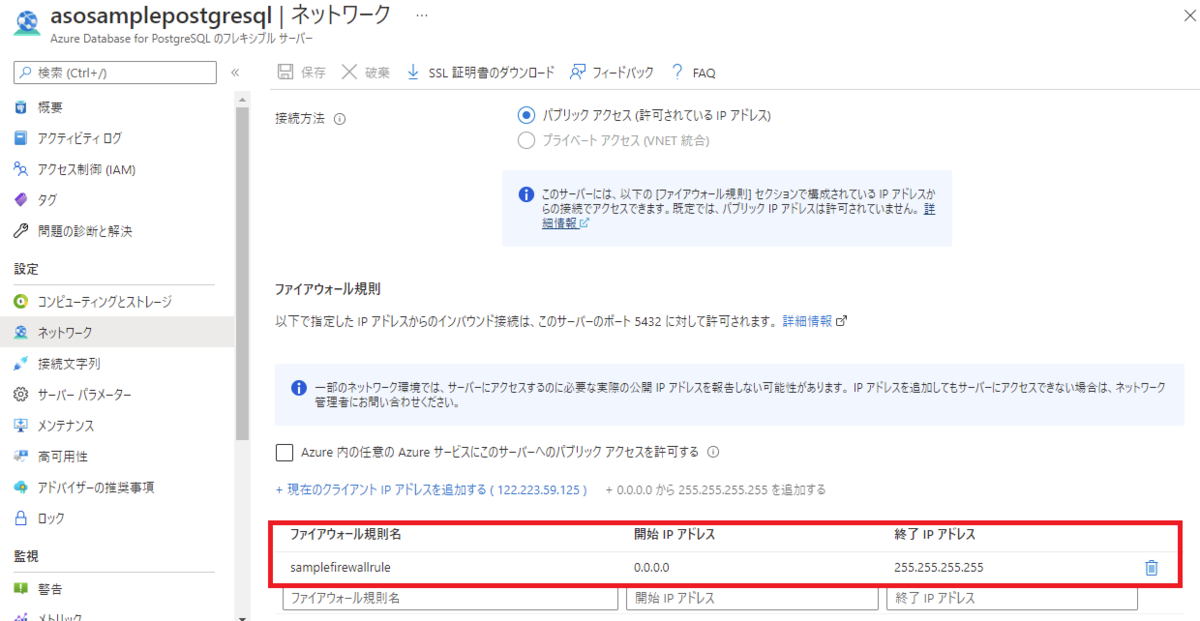The height and width of the screenshot is (621, 1200).
Task: Select プライベート アクセス (VNET 統合) radio
Action: tap(526, 140)
